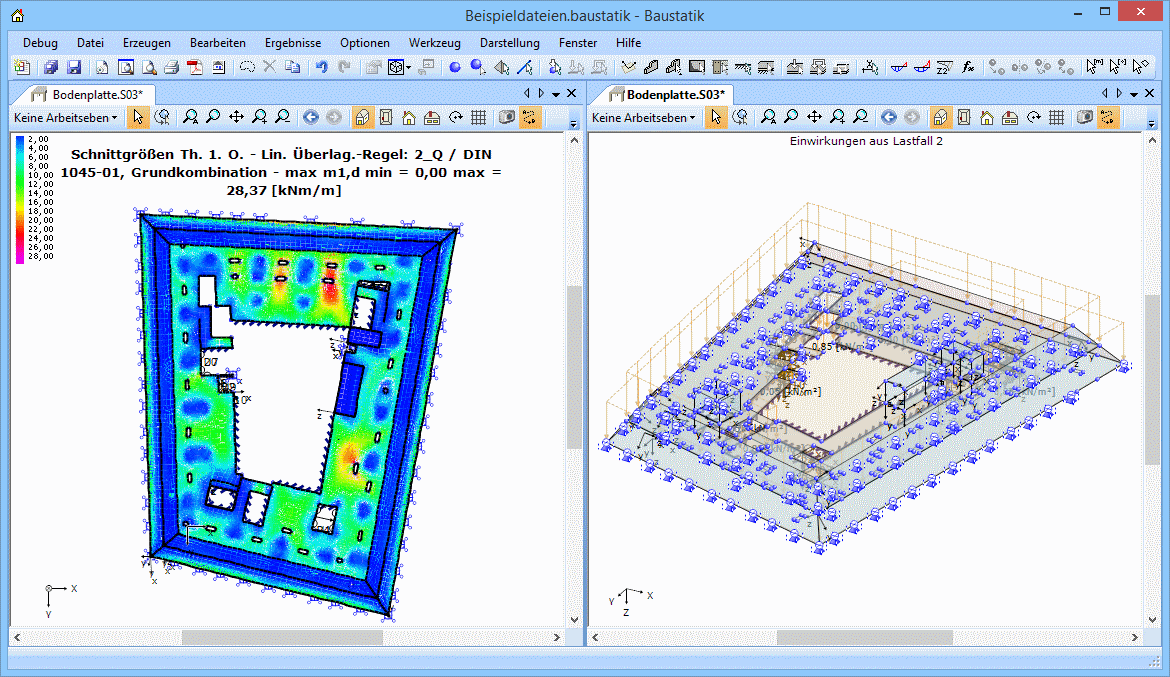Click the PDF export icon
The image size is (1170, 677).
194,67
